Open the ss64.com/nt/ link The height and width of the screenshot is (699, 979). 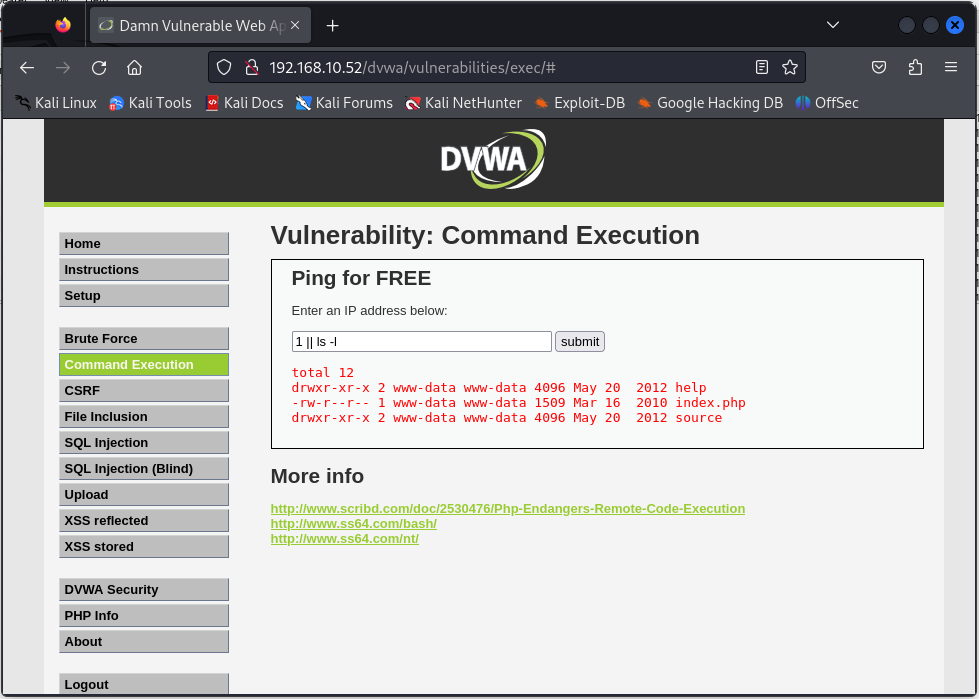345,539
